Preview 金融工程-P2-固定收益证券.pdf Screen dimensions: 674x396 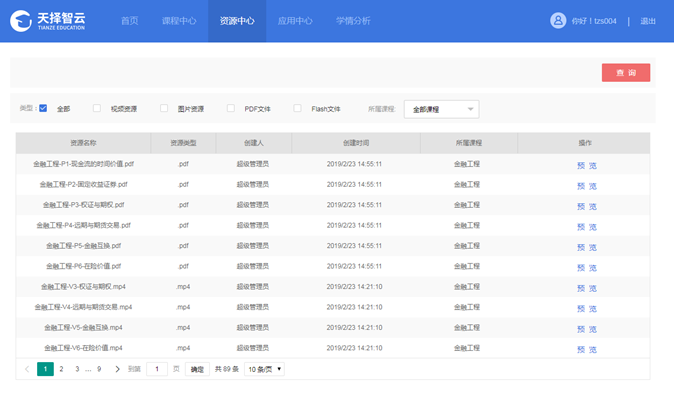pyautogui.click(x=587, y=186)
